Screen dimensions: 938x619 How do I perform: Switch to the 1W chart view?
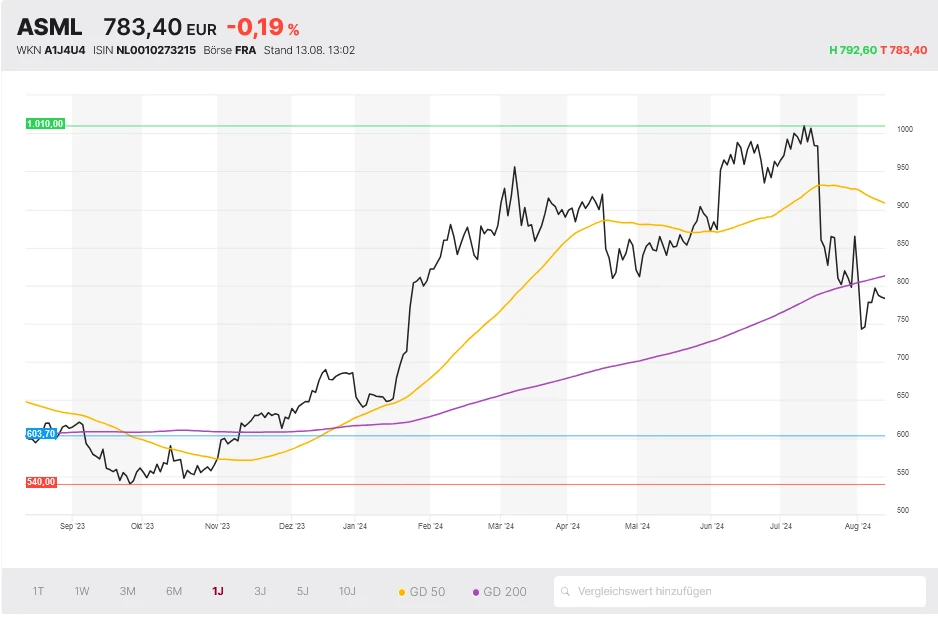coord(82,591)
